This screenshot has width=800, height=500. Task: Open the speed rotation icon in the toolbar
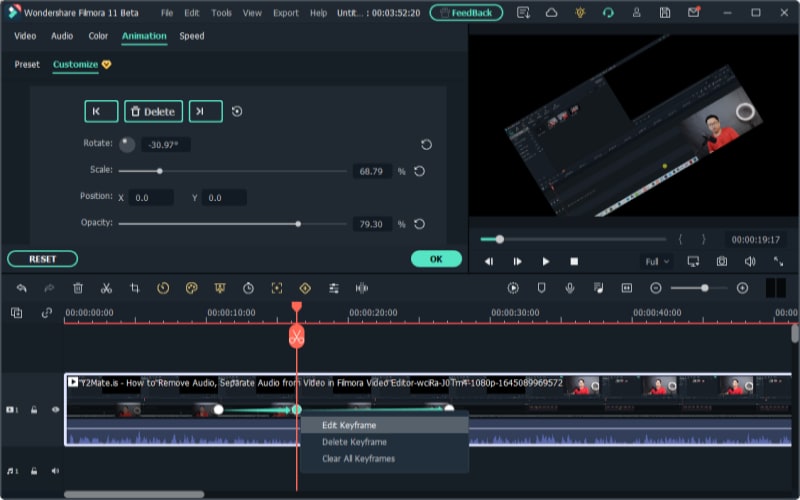point(163,288)
